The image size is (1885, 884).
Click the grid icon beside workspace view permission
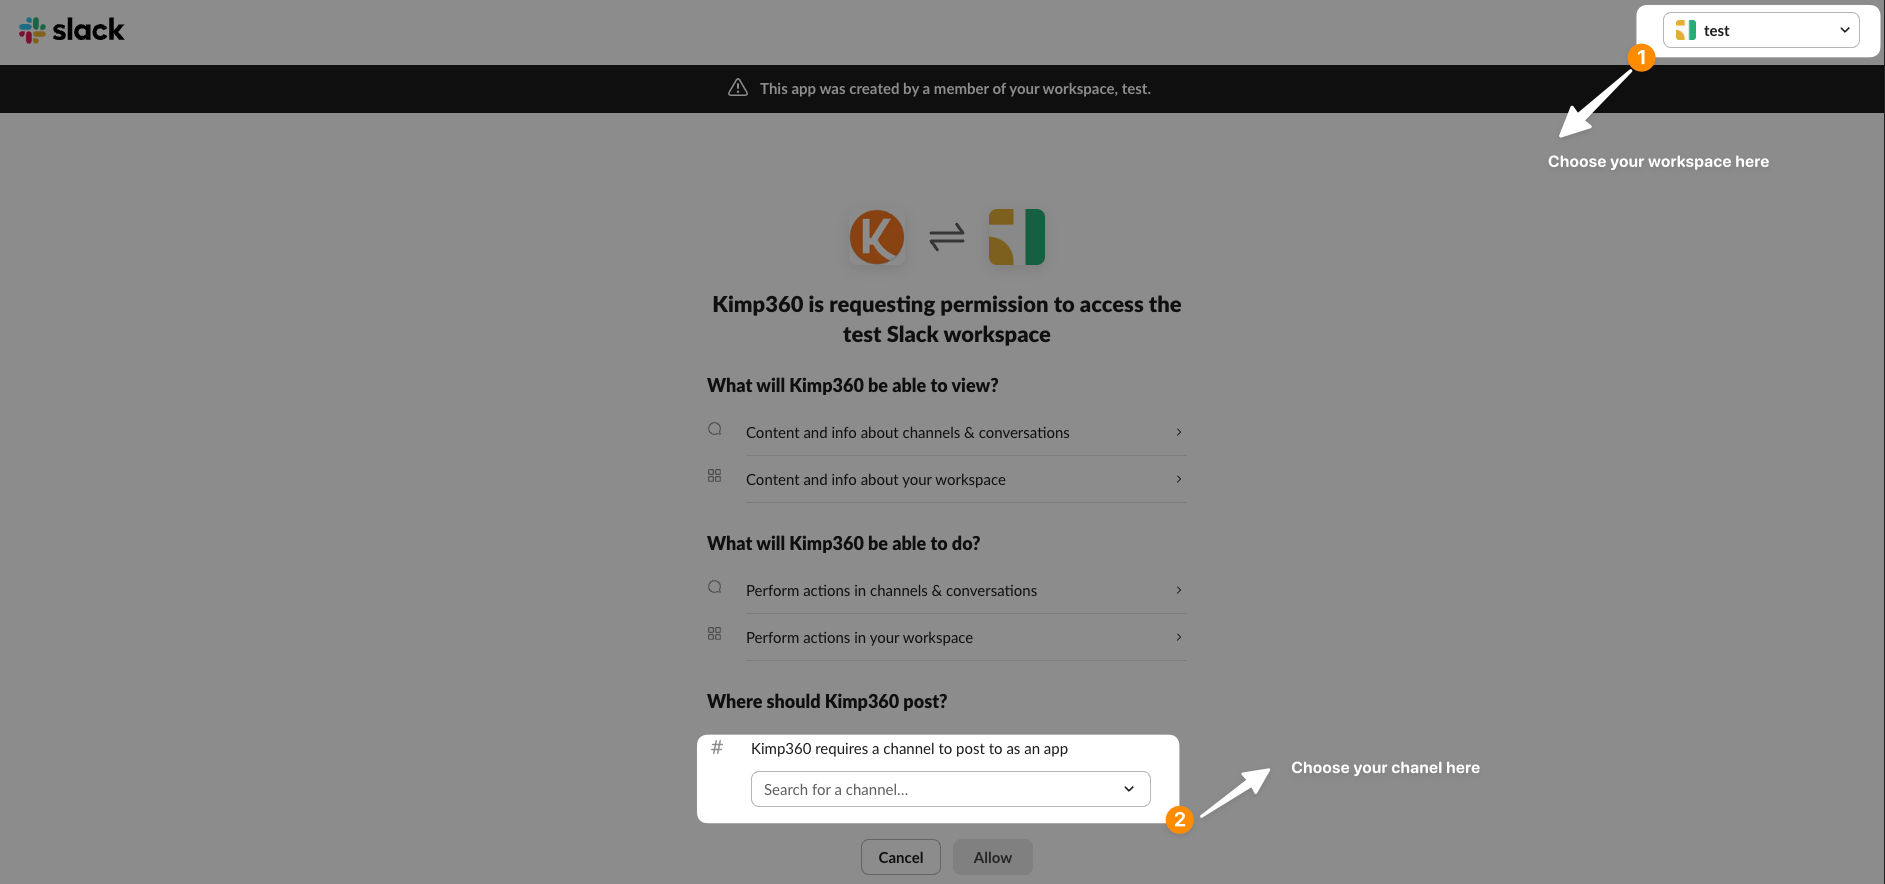tap(714, 476)
